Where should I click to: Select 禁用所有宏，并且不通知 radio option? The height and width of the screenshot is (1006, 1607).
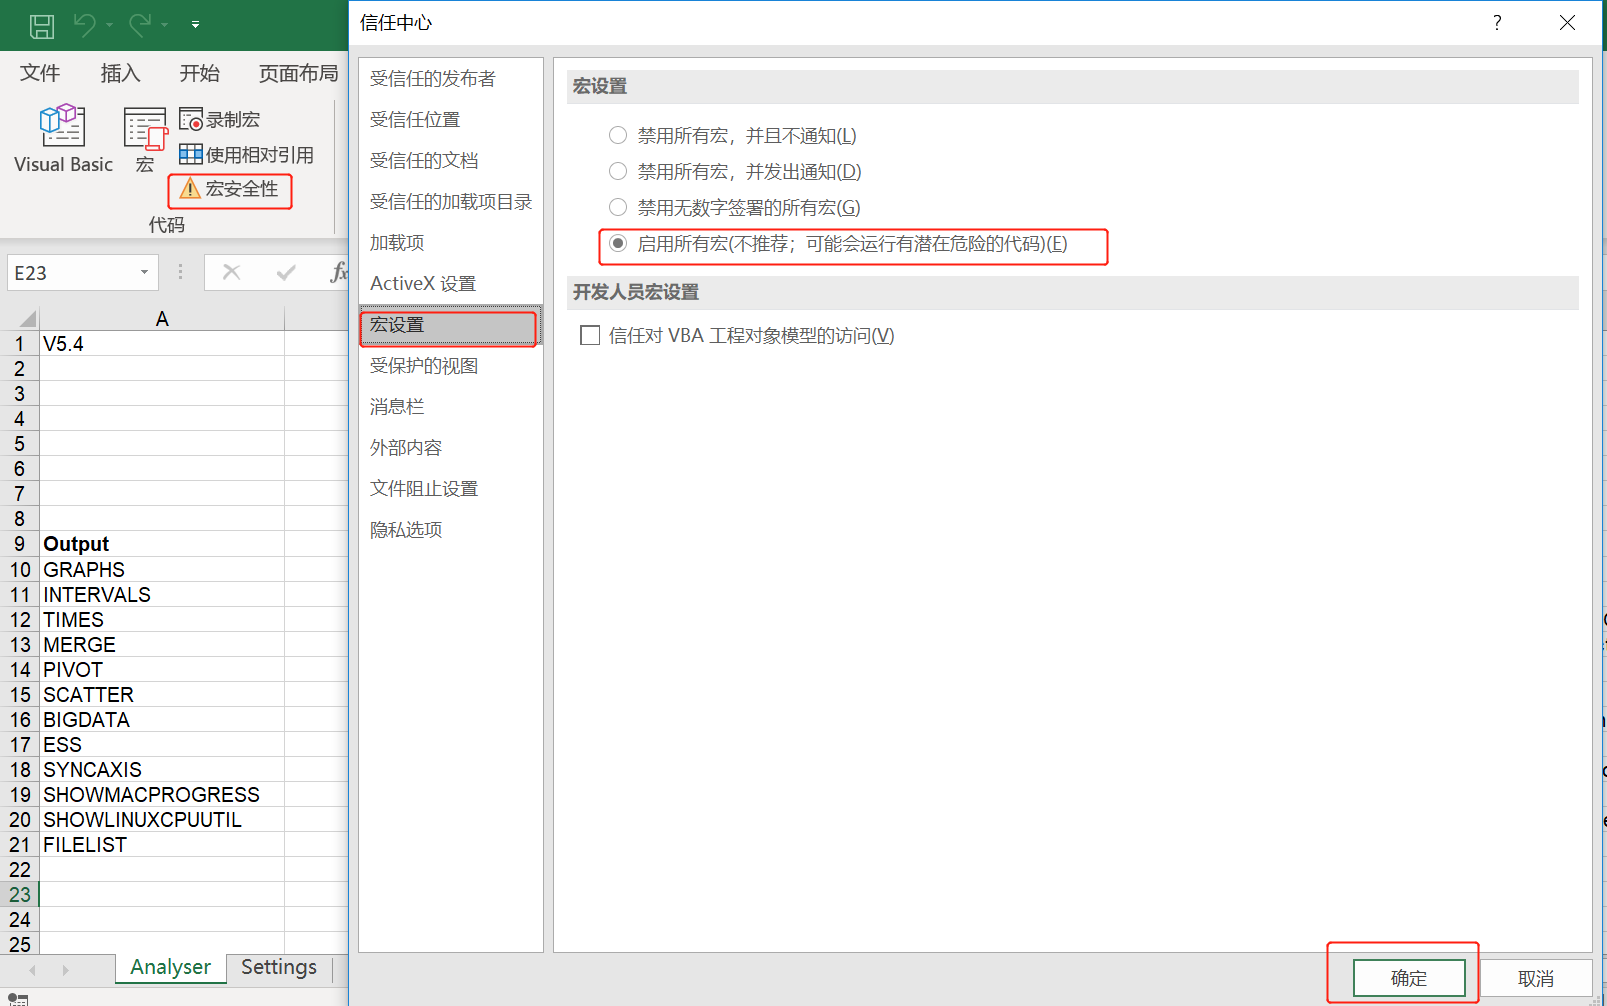[618, 135]
